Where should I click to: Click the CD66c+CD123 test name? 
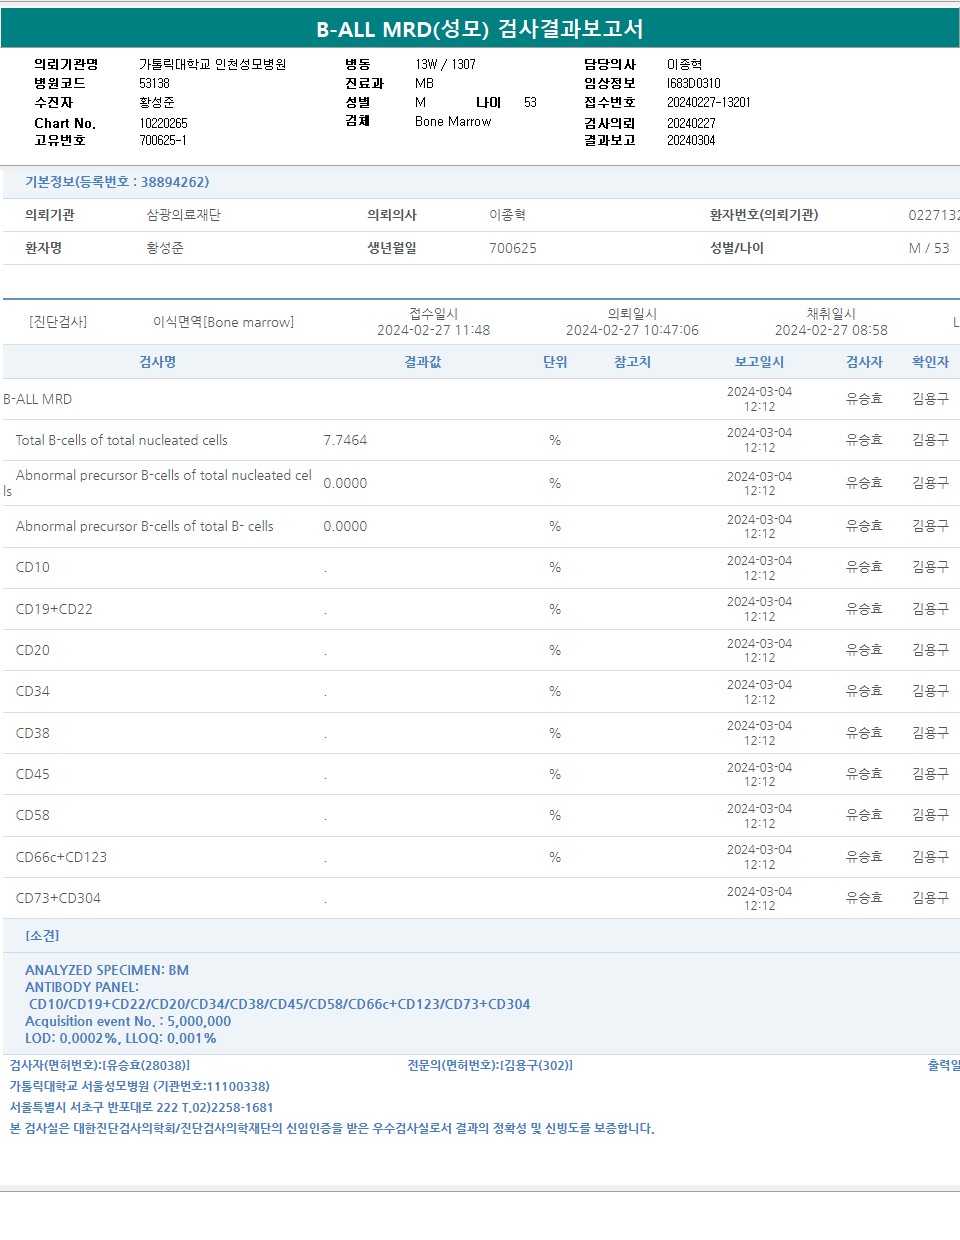[x=61, y=857]
